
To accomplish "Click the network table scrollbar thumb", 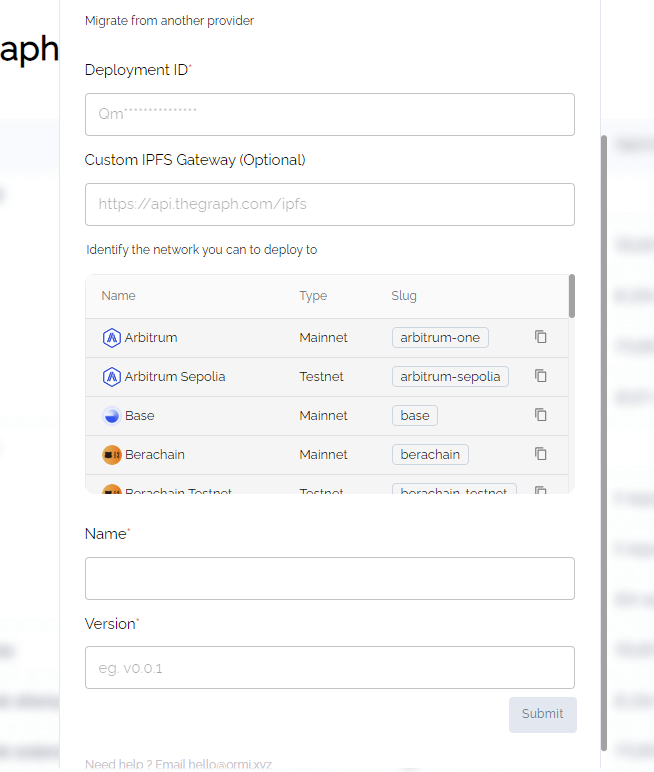I will [572, 296].
